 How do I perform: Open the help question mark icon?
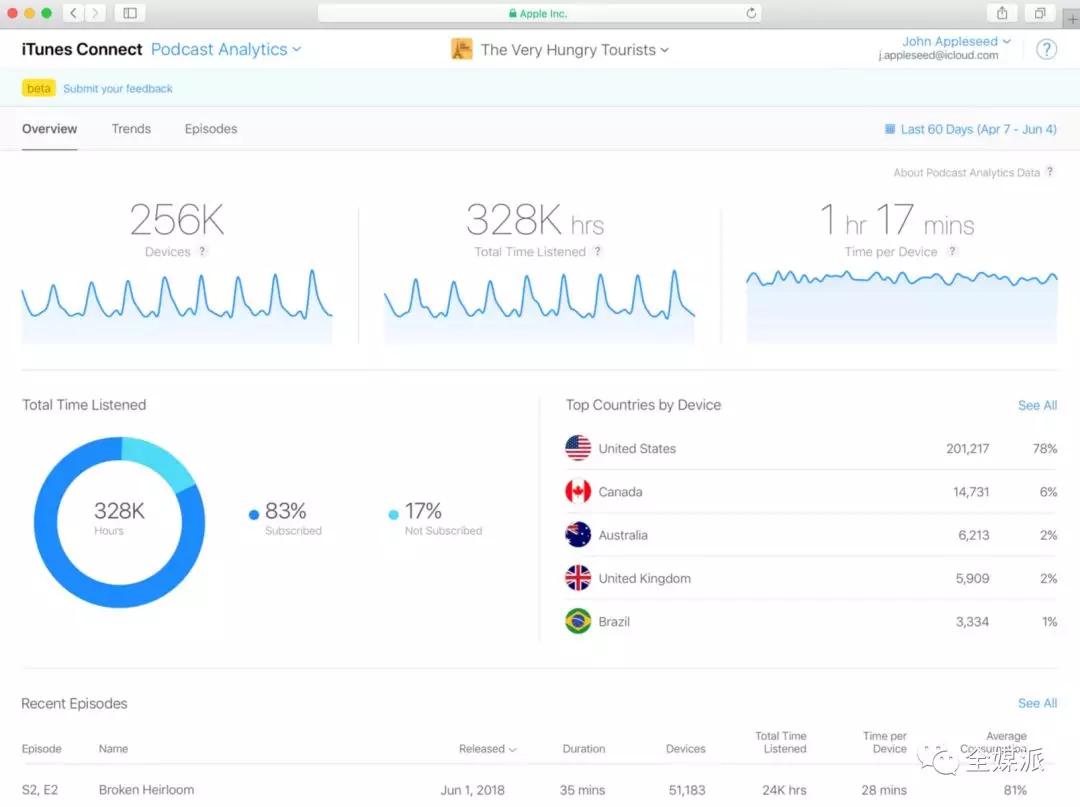[1046, 49]
